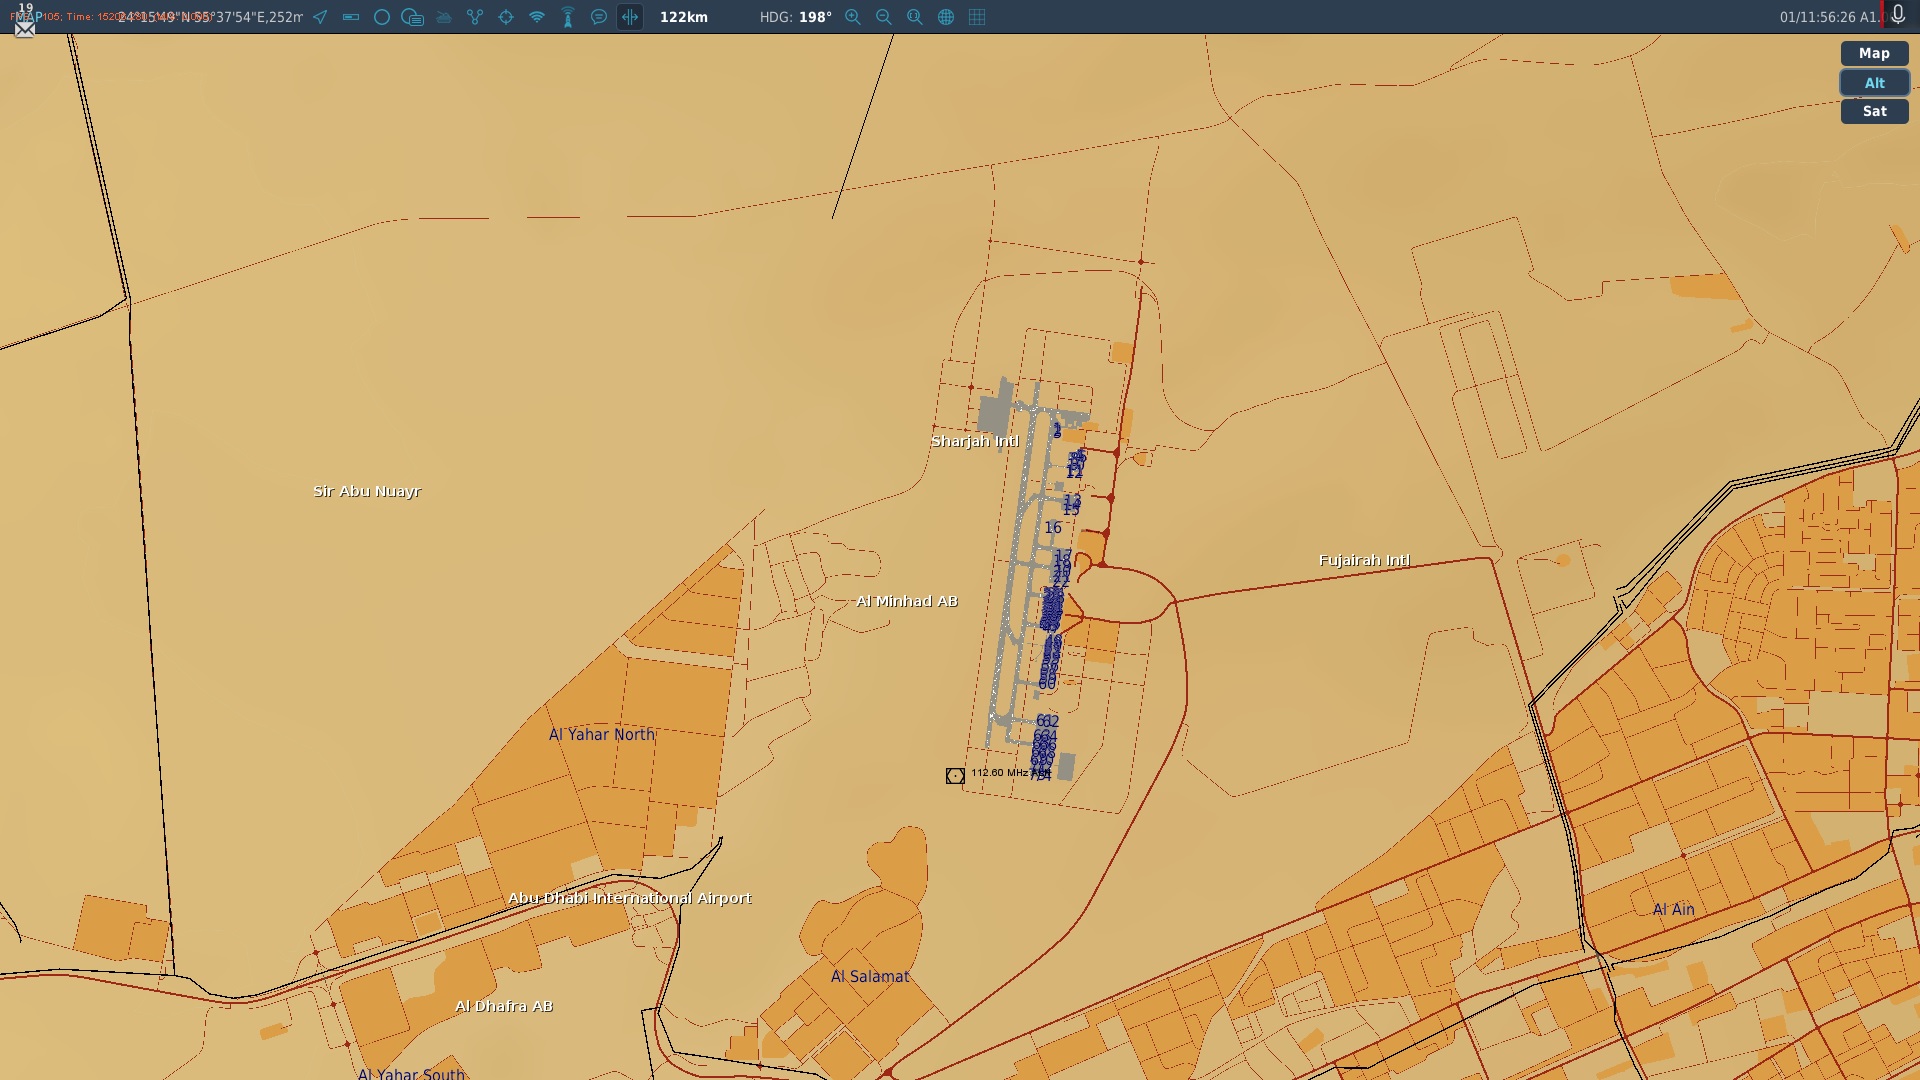
Task: Click the route waypoints branch icon
Action: (475, 17)
